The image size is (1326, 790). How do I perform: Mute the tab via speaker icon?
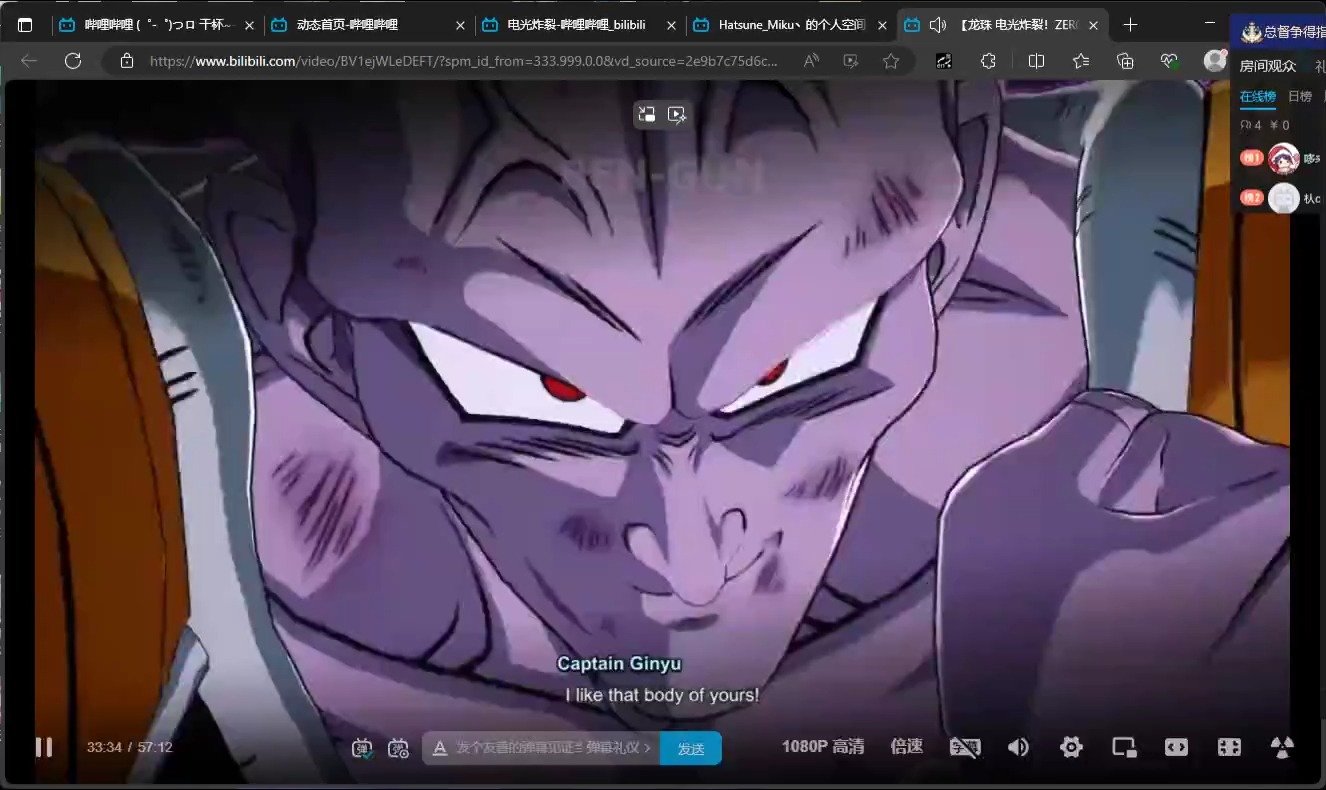937,25
